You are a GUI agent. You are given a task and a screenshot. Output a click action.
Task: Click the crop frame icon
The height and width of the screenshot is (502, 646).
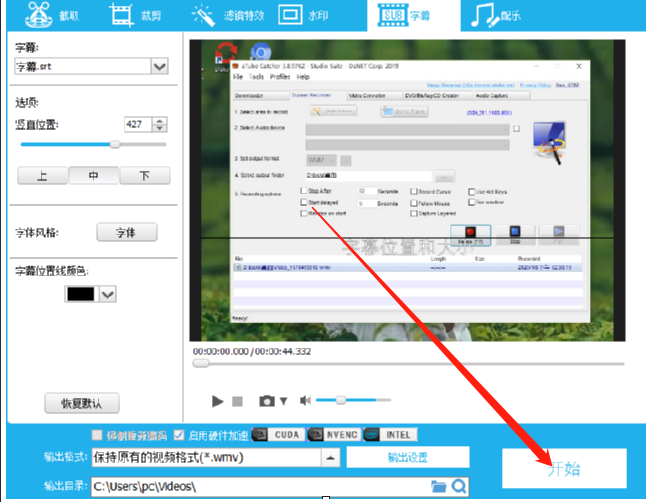click(x=121, y=15)
